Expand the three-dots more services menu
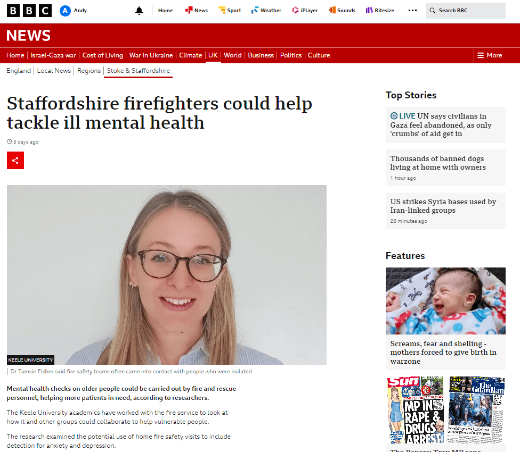 pos(413,10)
